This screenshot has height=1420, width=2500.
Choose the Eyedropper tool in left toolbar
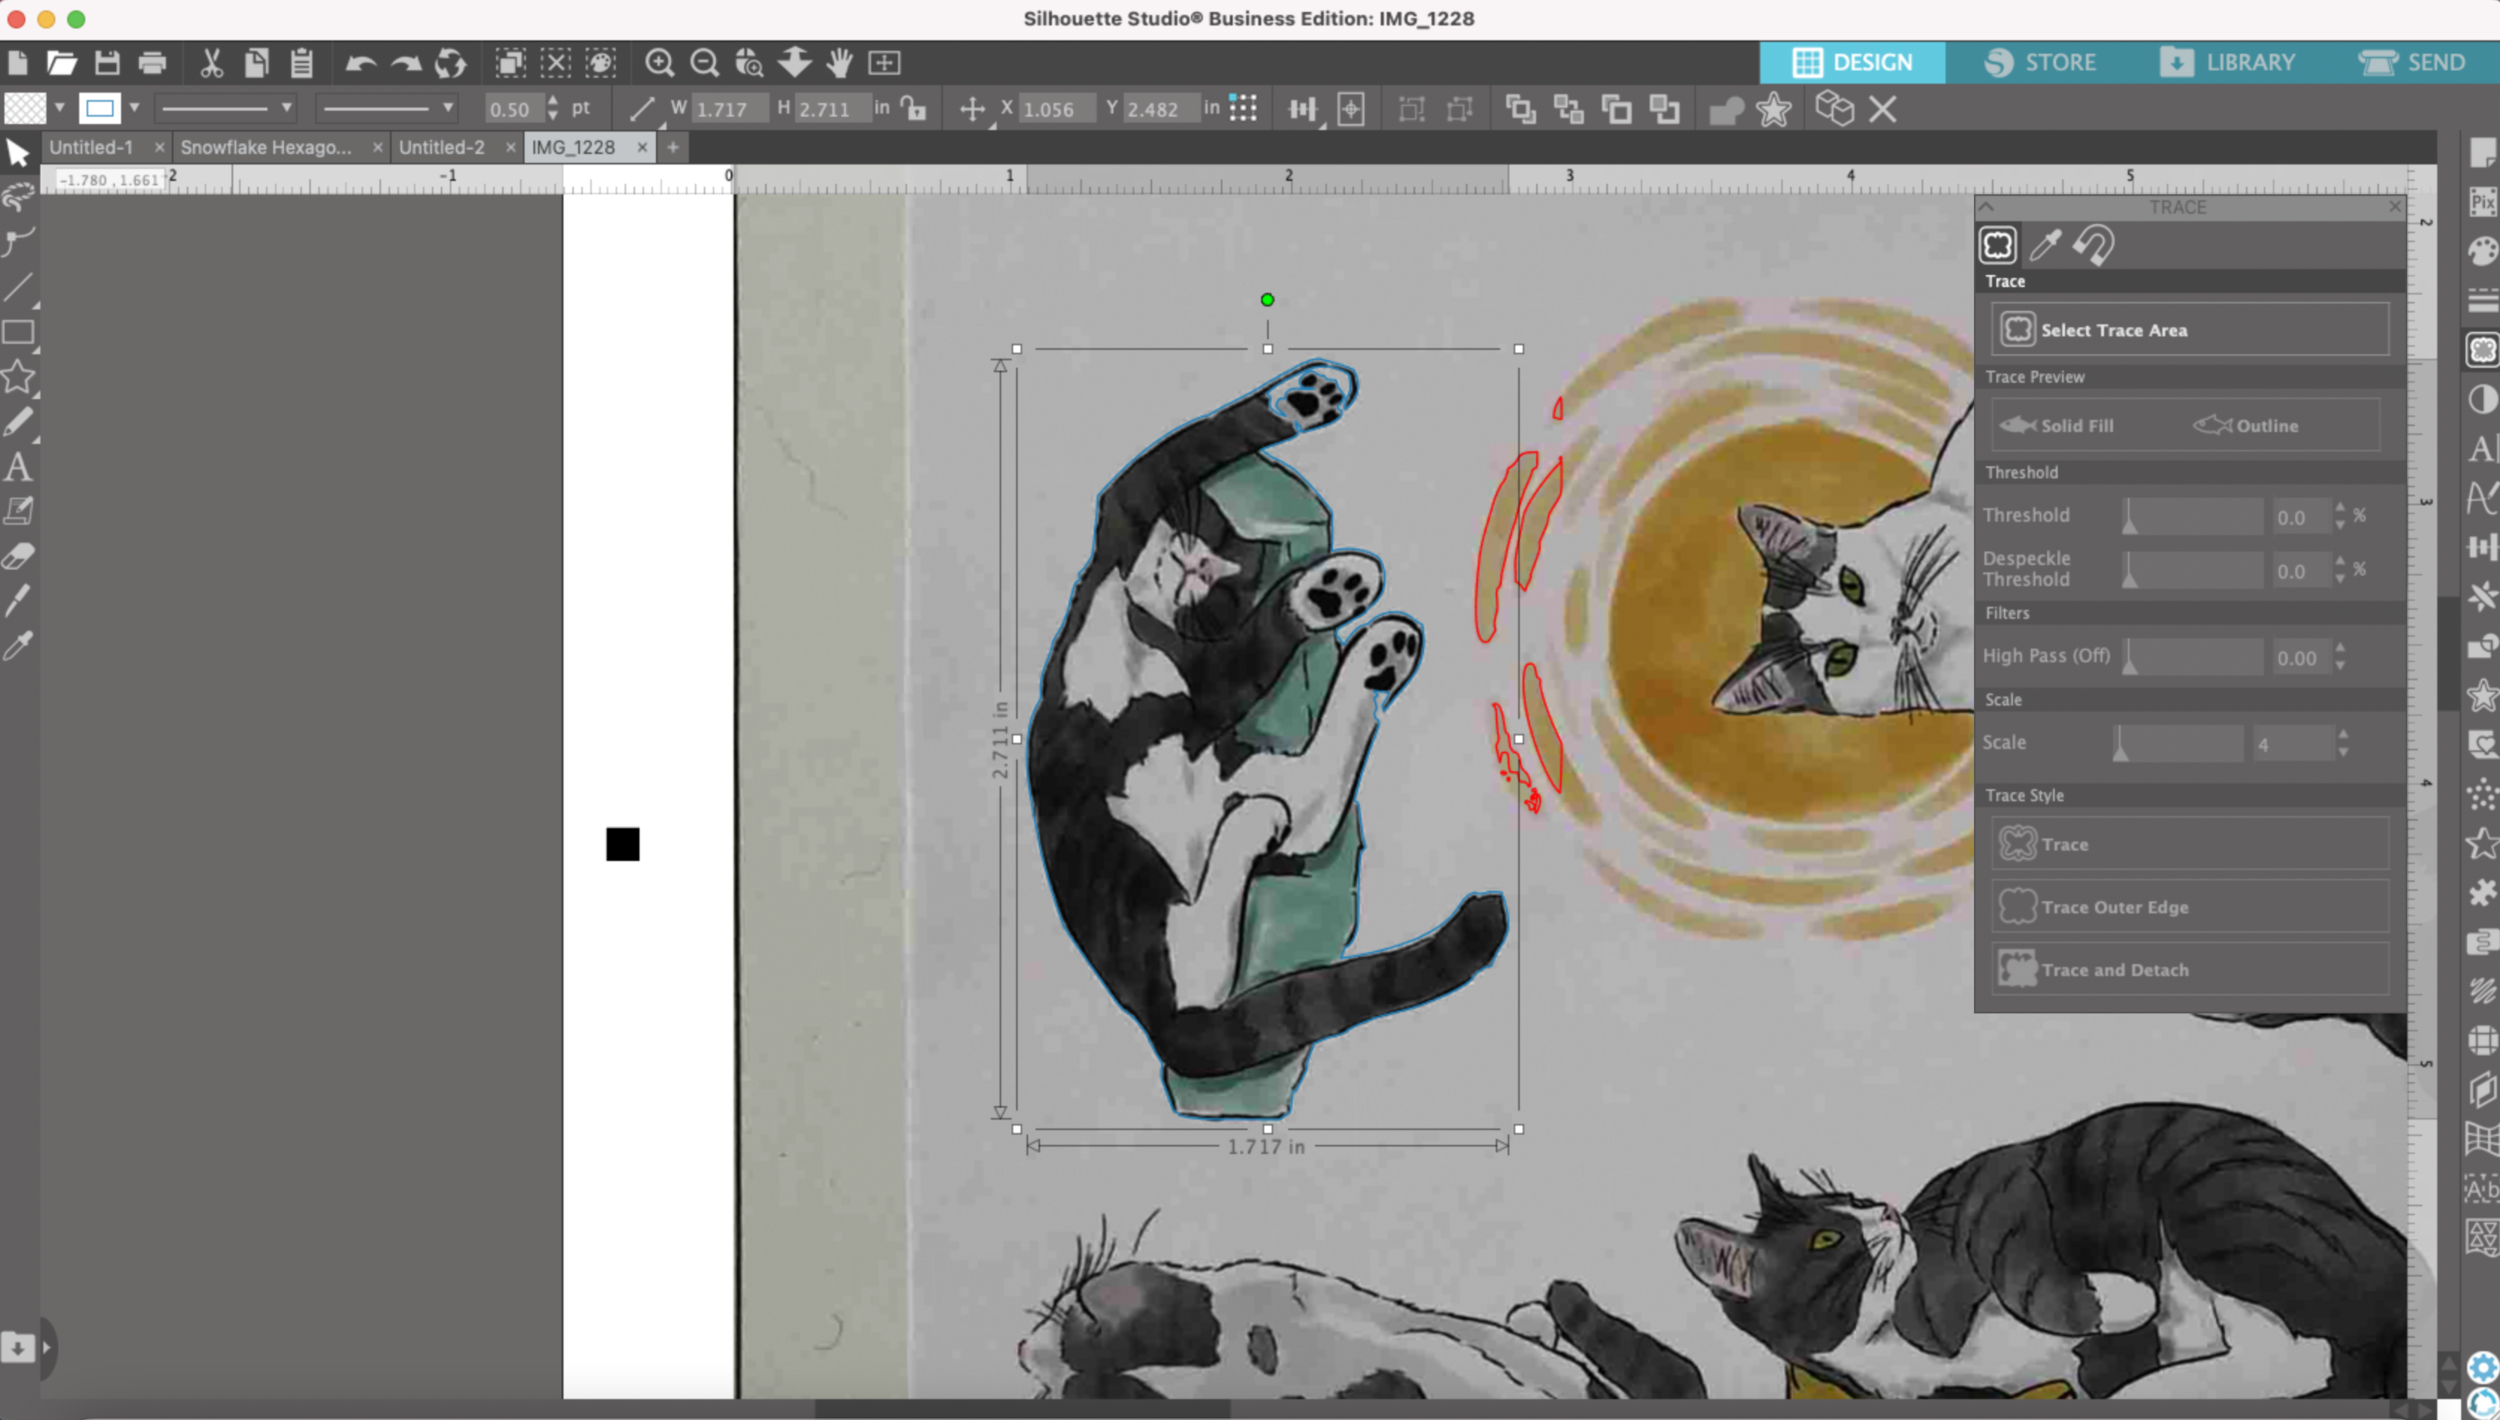tap(18, 645)
